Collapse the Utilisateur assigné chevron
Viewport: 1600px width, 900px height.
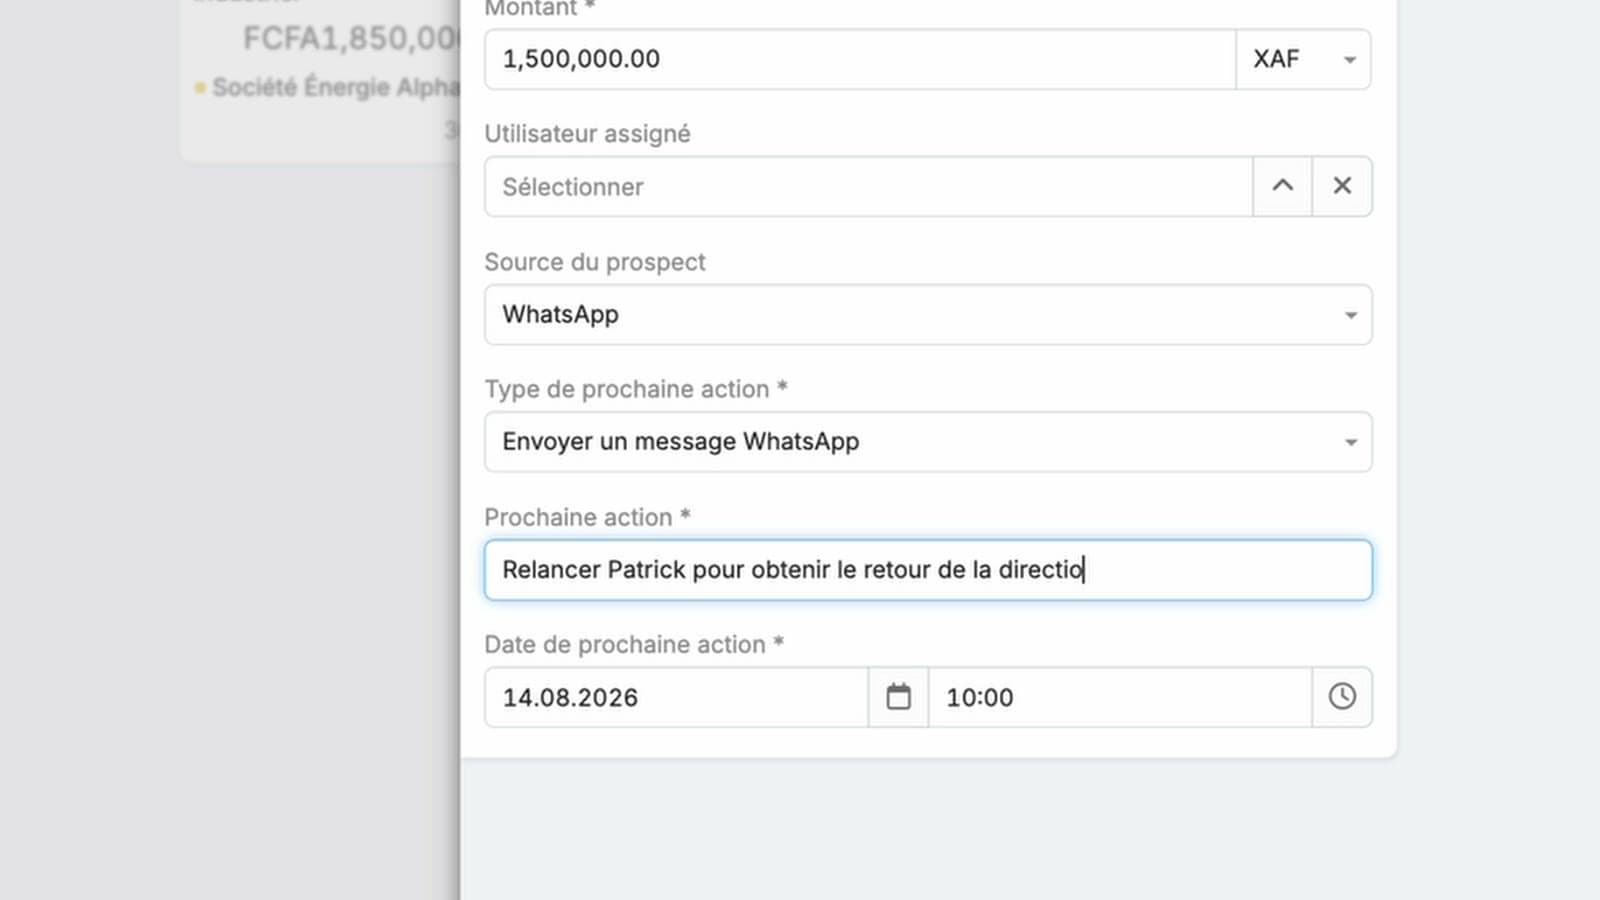pyautogui.click(x=1282, y=186)
